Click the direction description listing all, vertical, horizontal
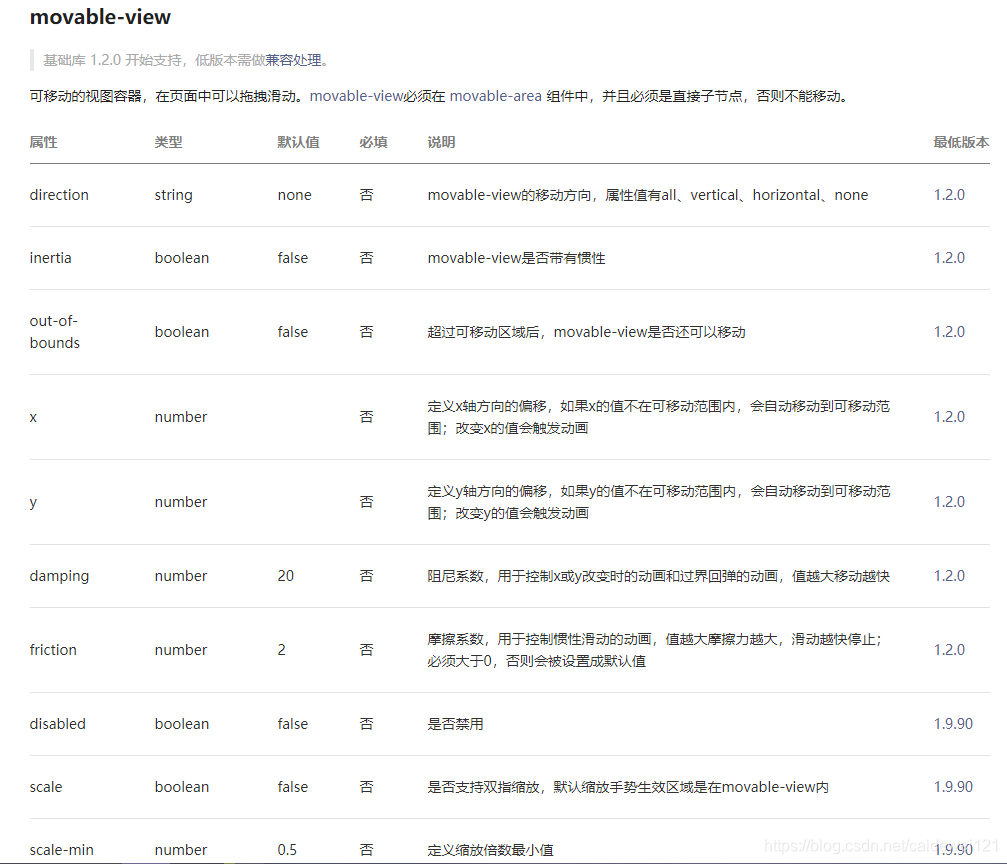This screenshot has width=1007, height=864. (x=648, y=195)
